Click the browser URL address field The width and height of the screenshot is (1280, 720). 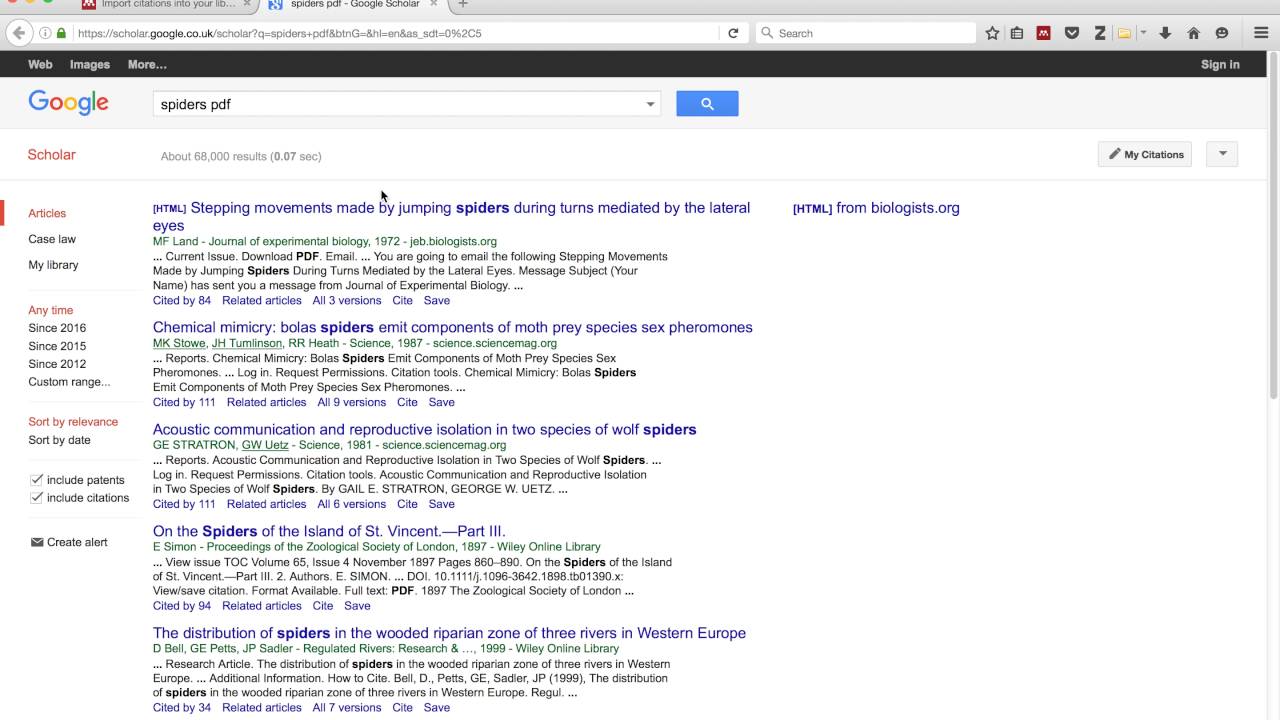(395, 33)
